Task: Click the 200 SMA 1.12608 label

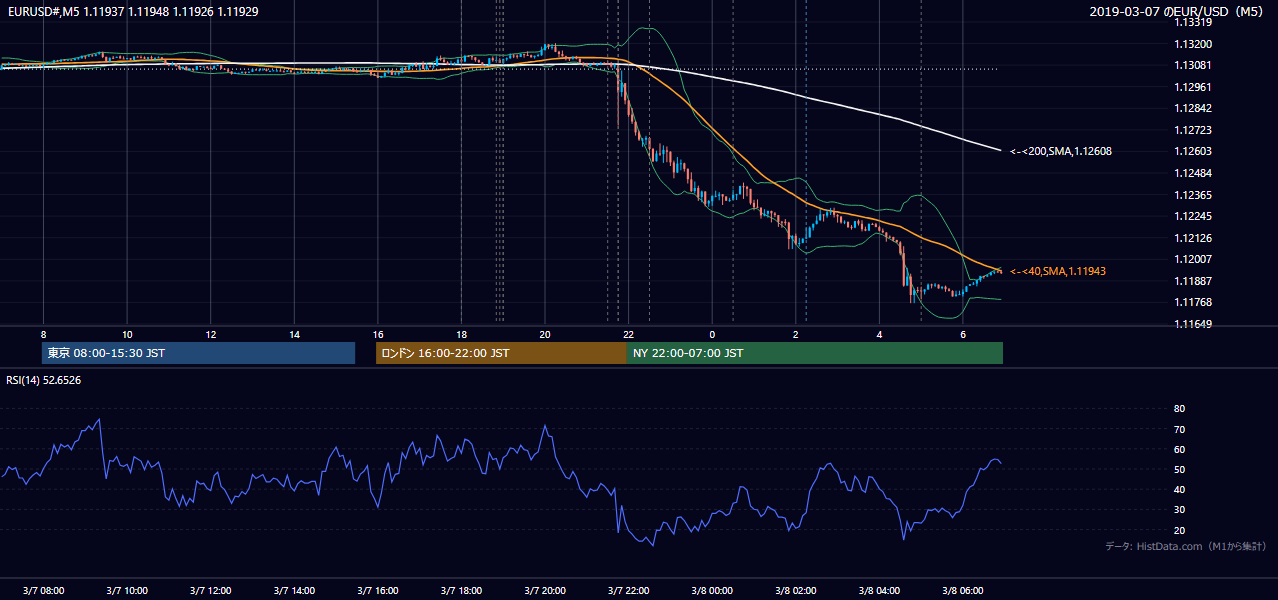Action: (x=1060, y=151)
